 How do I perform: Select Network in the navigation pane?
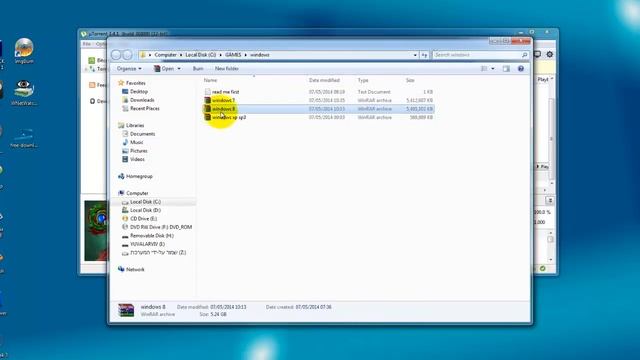pyautogui.click(x=135, y=269)
